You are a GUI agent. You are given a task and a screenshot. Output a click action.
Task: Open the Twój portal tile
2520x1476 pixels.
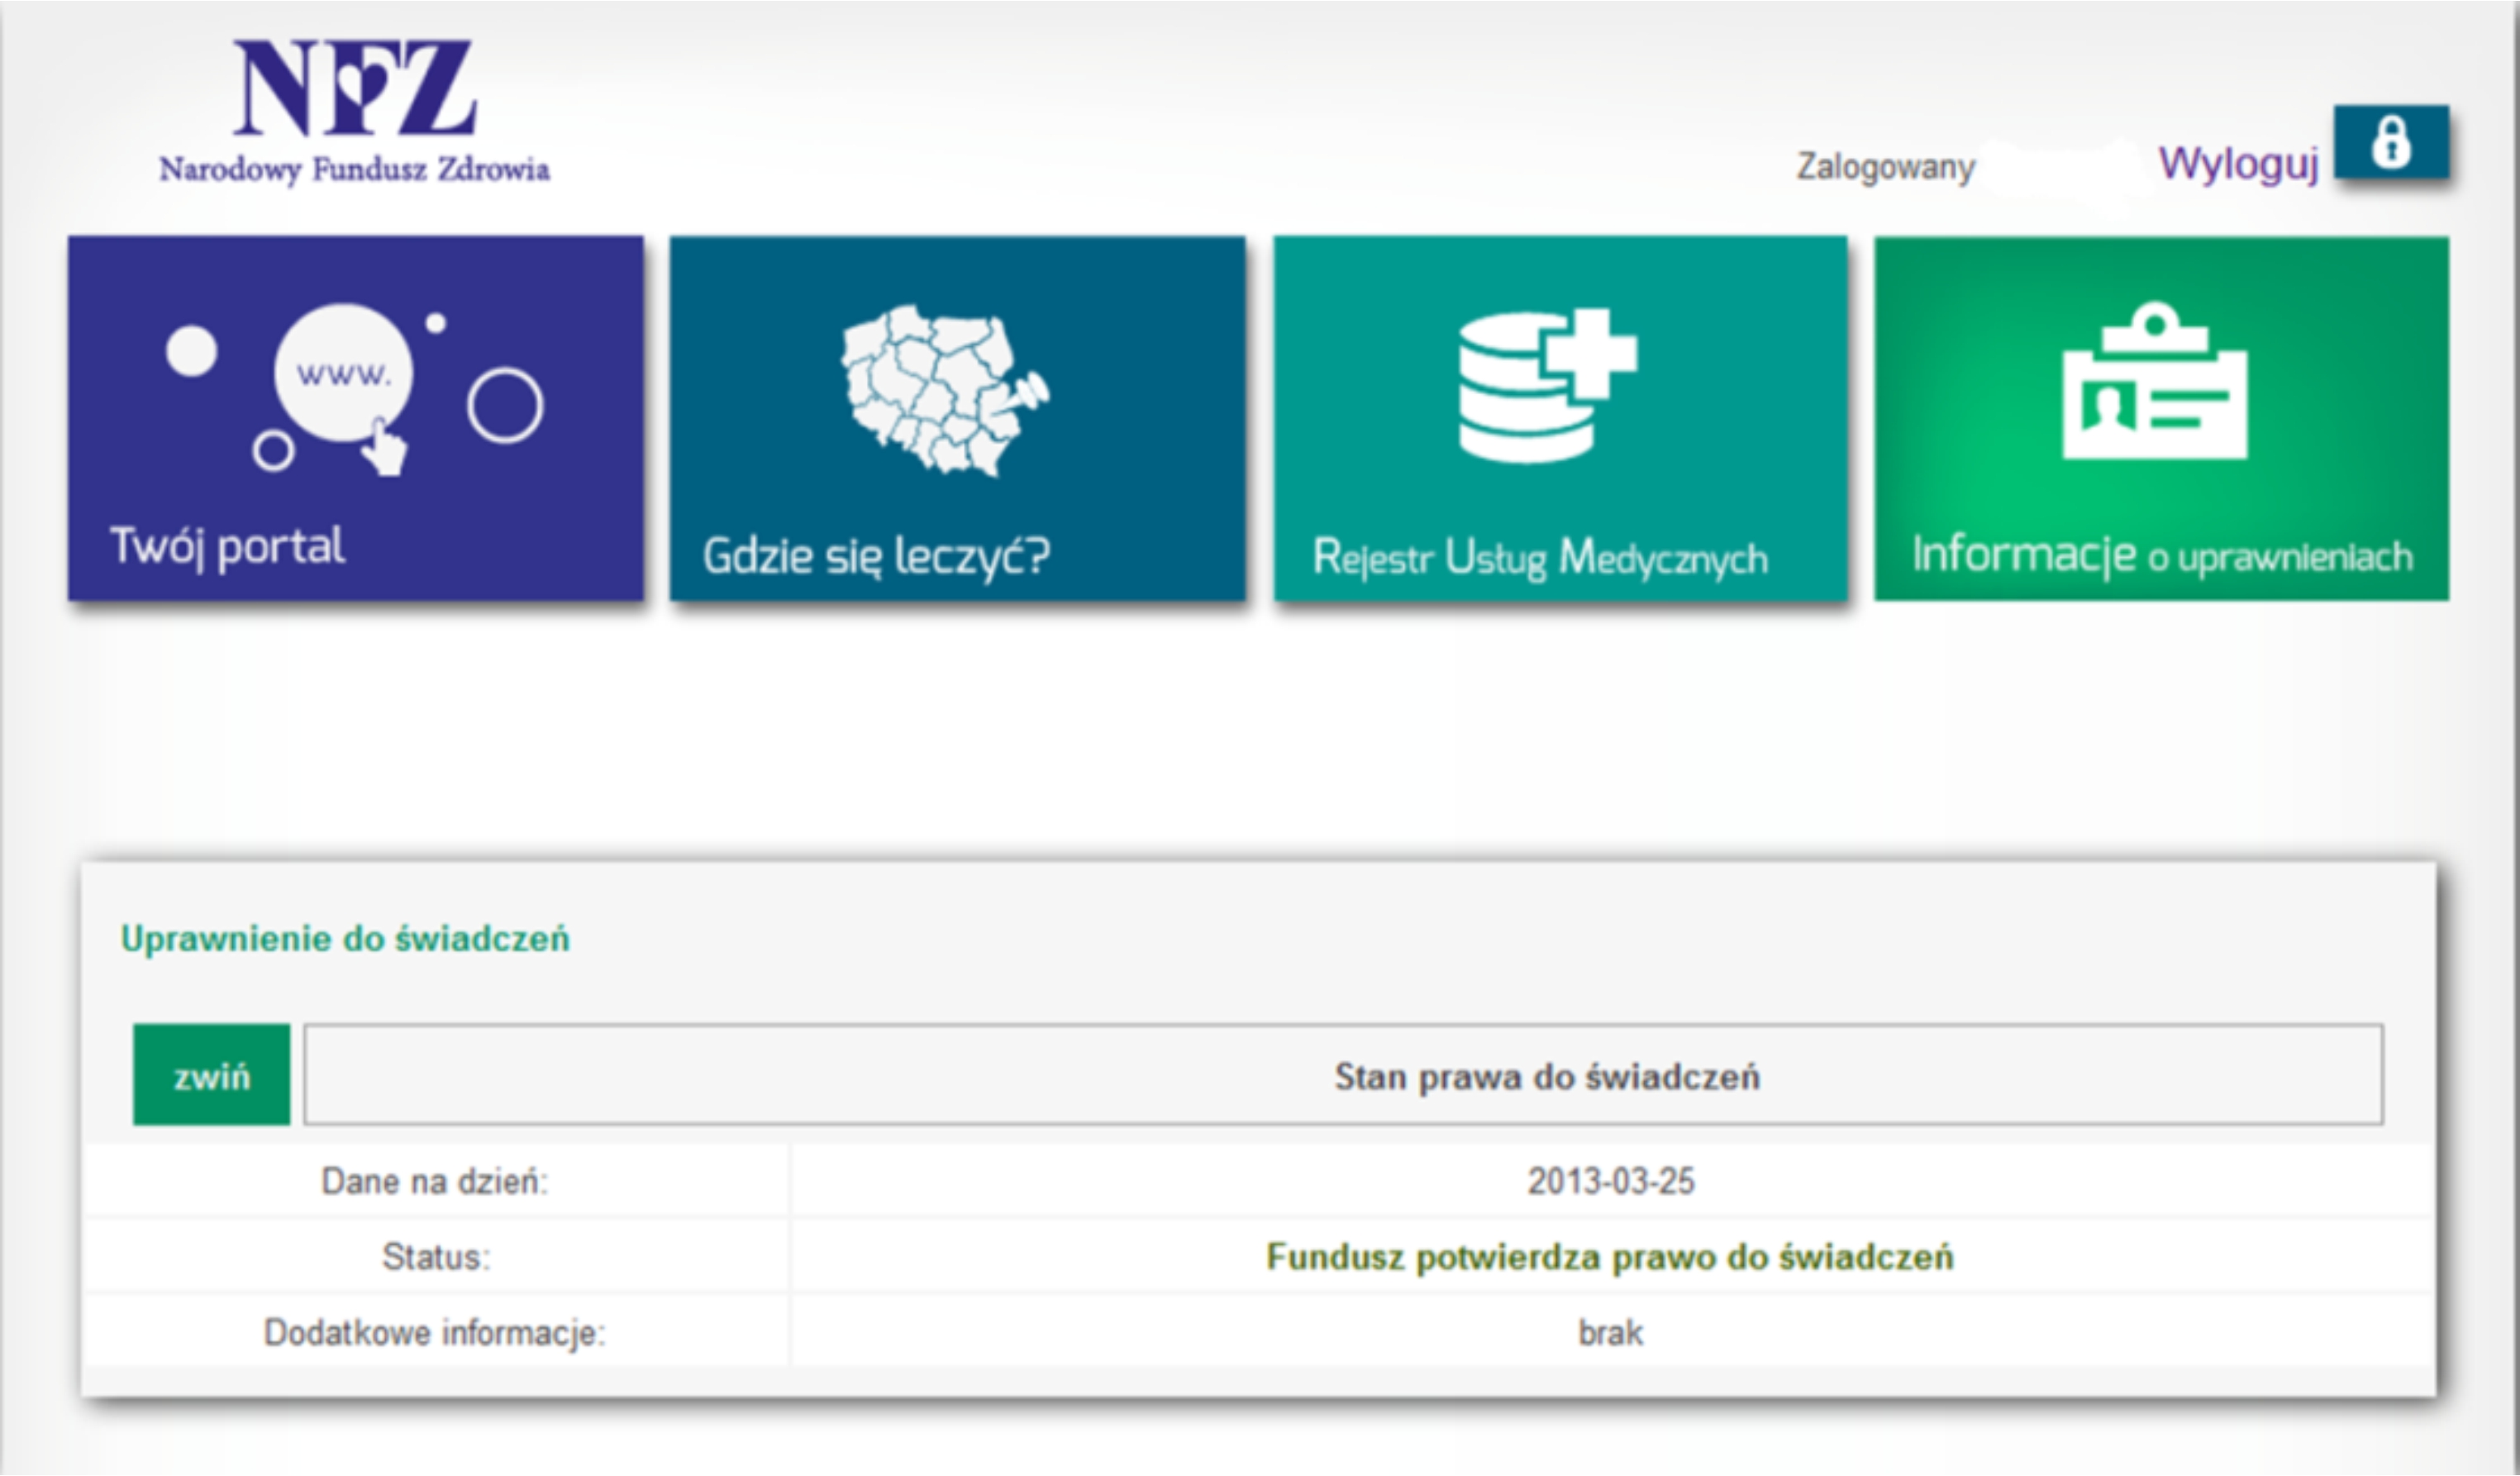coord(355,418)
